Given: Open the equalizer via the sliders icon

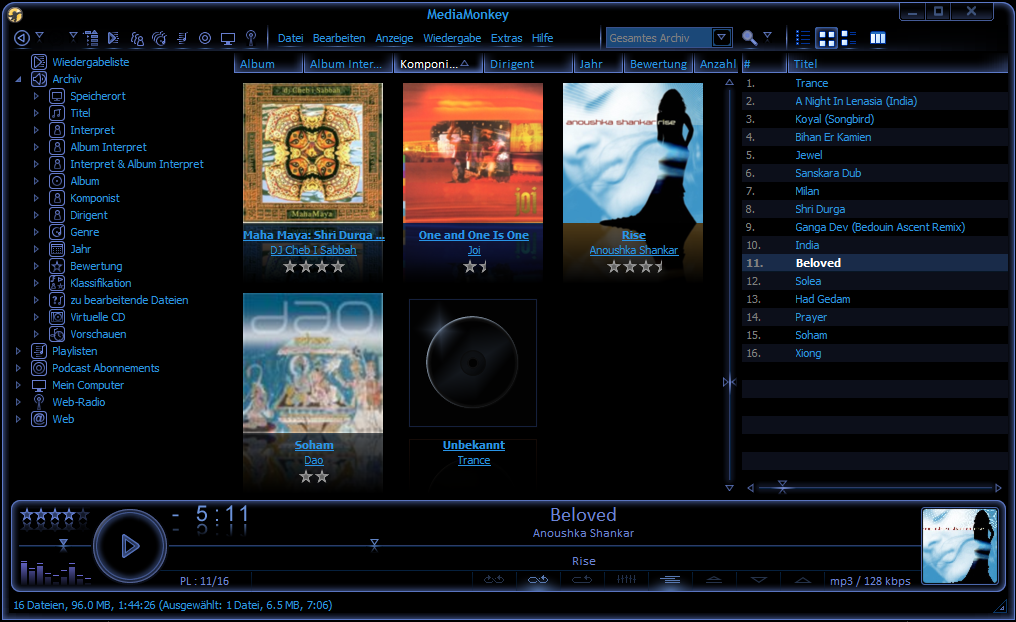Looking at the screenshot, I should point(626,580).
